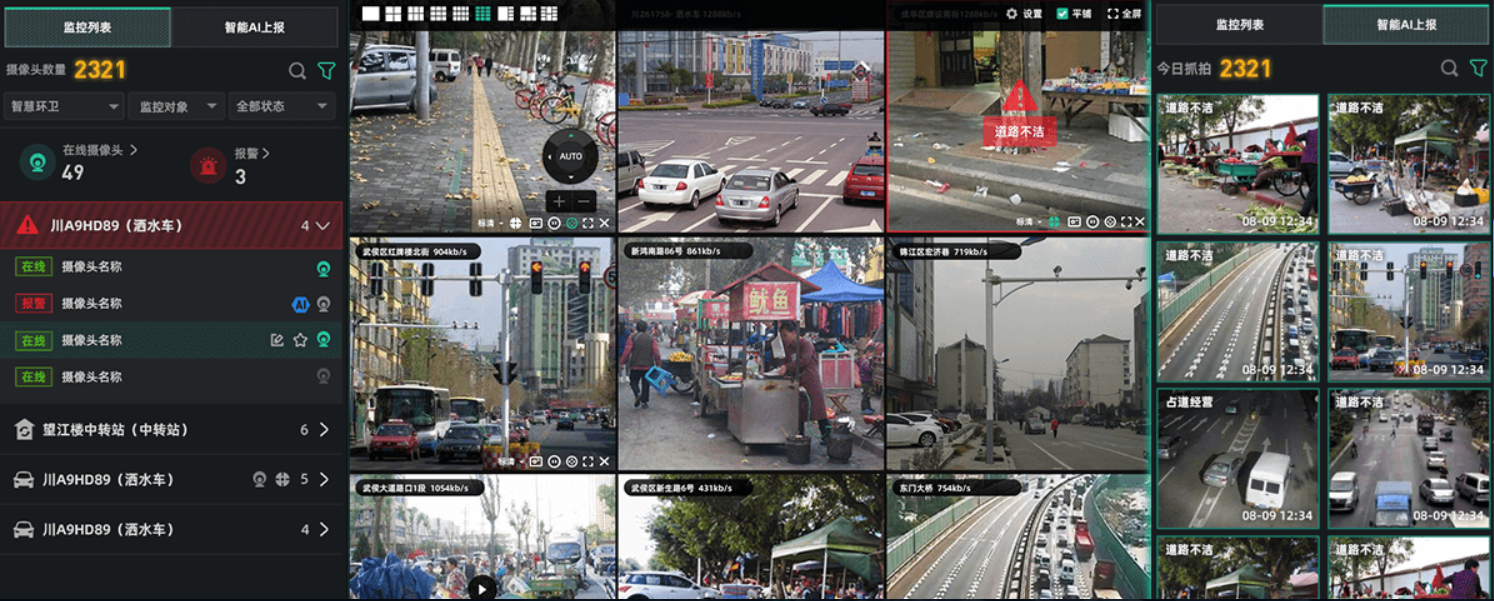Click the blue AI badge on 报警 camera row
Viewport: 1494px width, 601px height.
[x=300, y=304]
